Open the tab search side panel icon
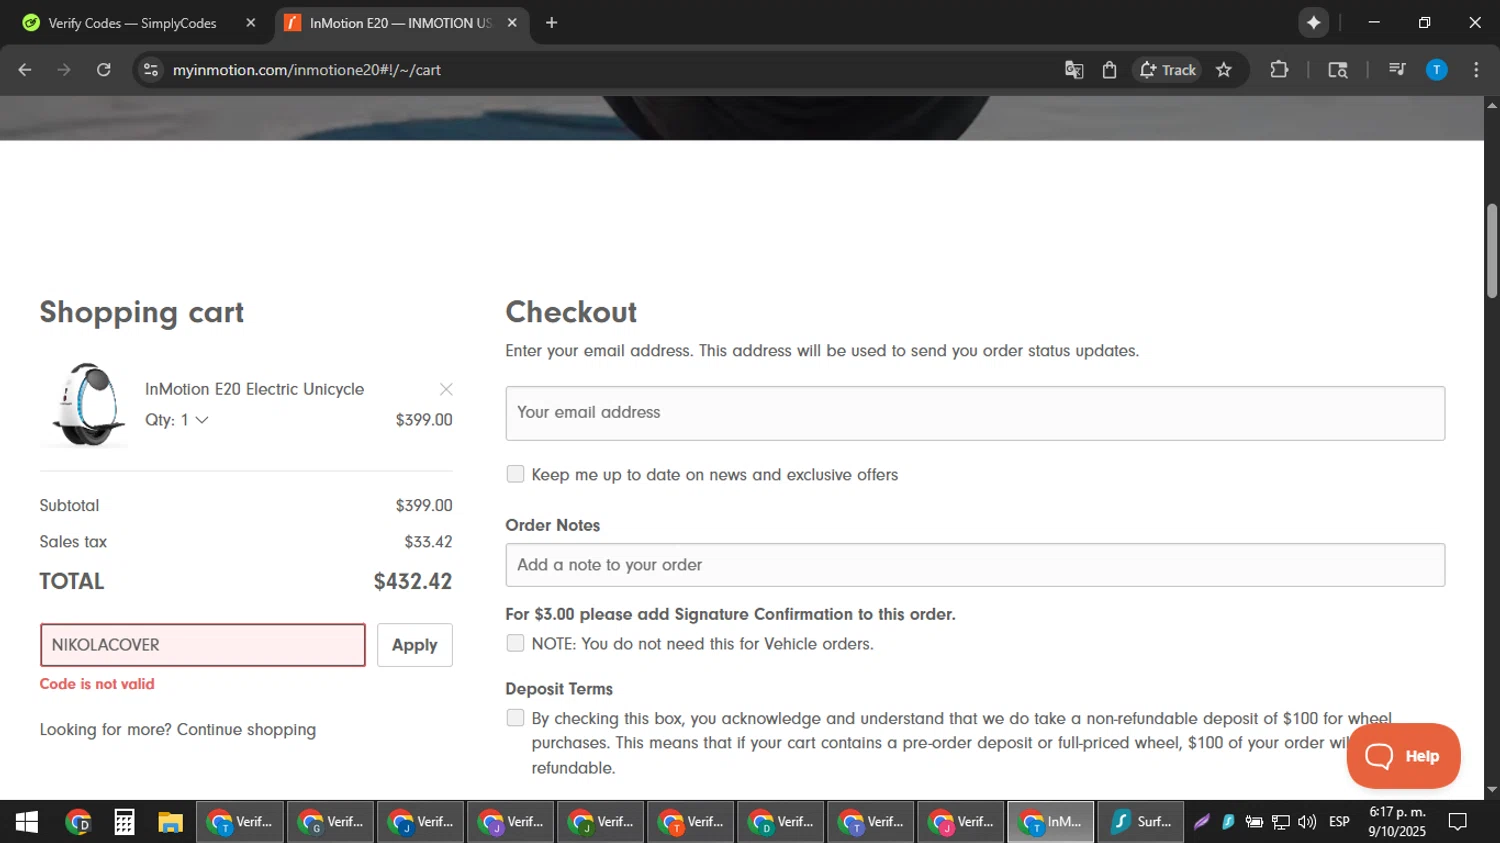Viewport: 1500px width, 843px height. (x=1338, y=70)
